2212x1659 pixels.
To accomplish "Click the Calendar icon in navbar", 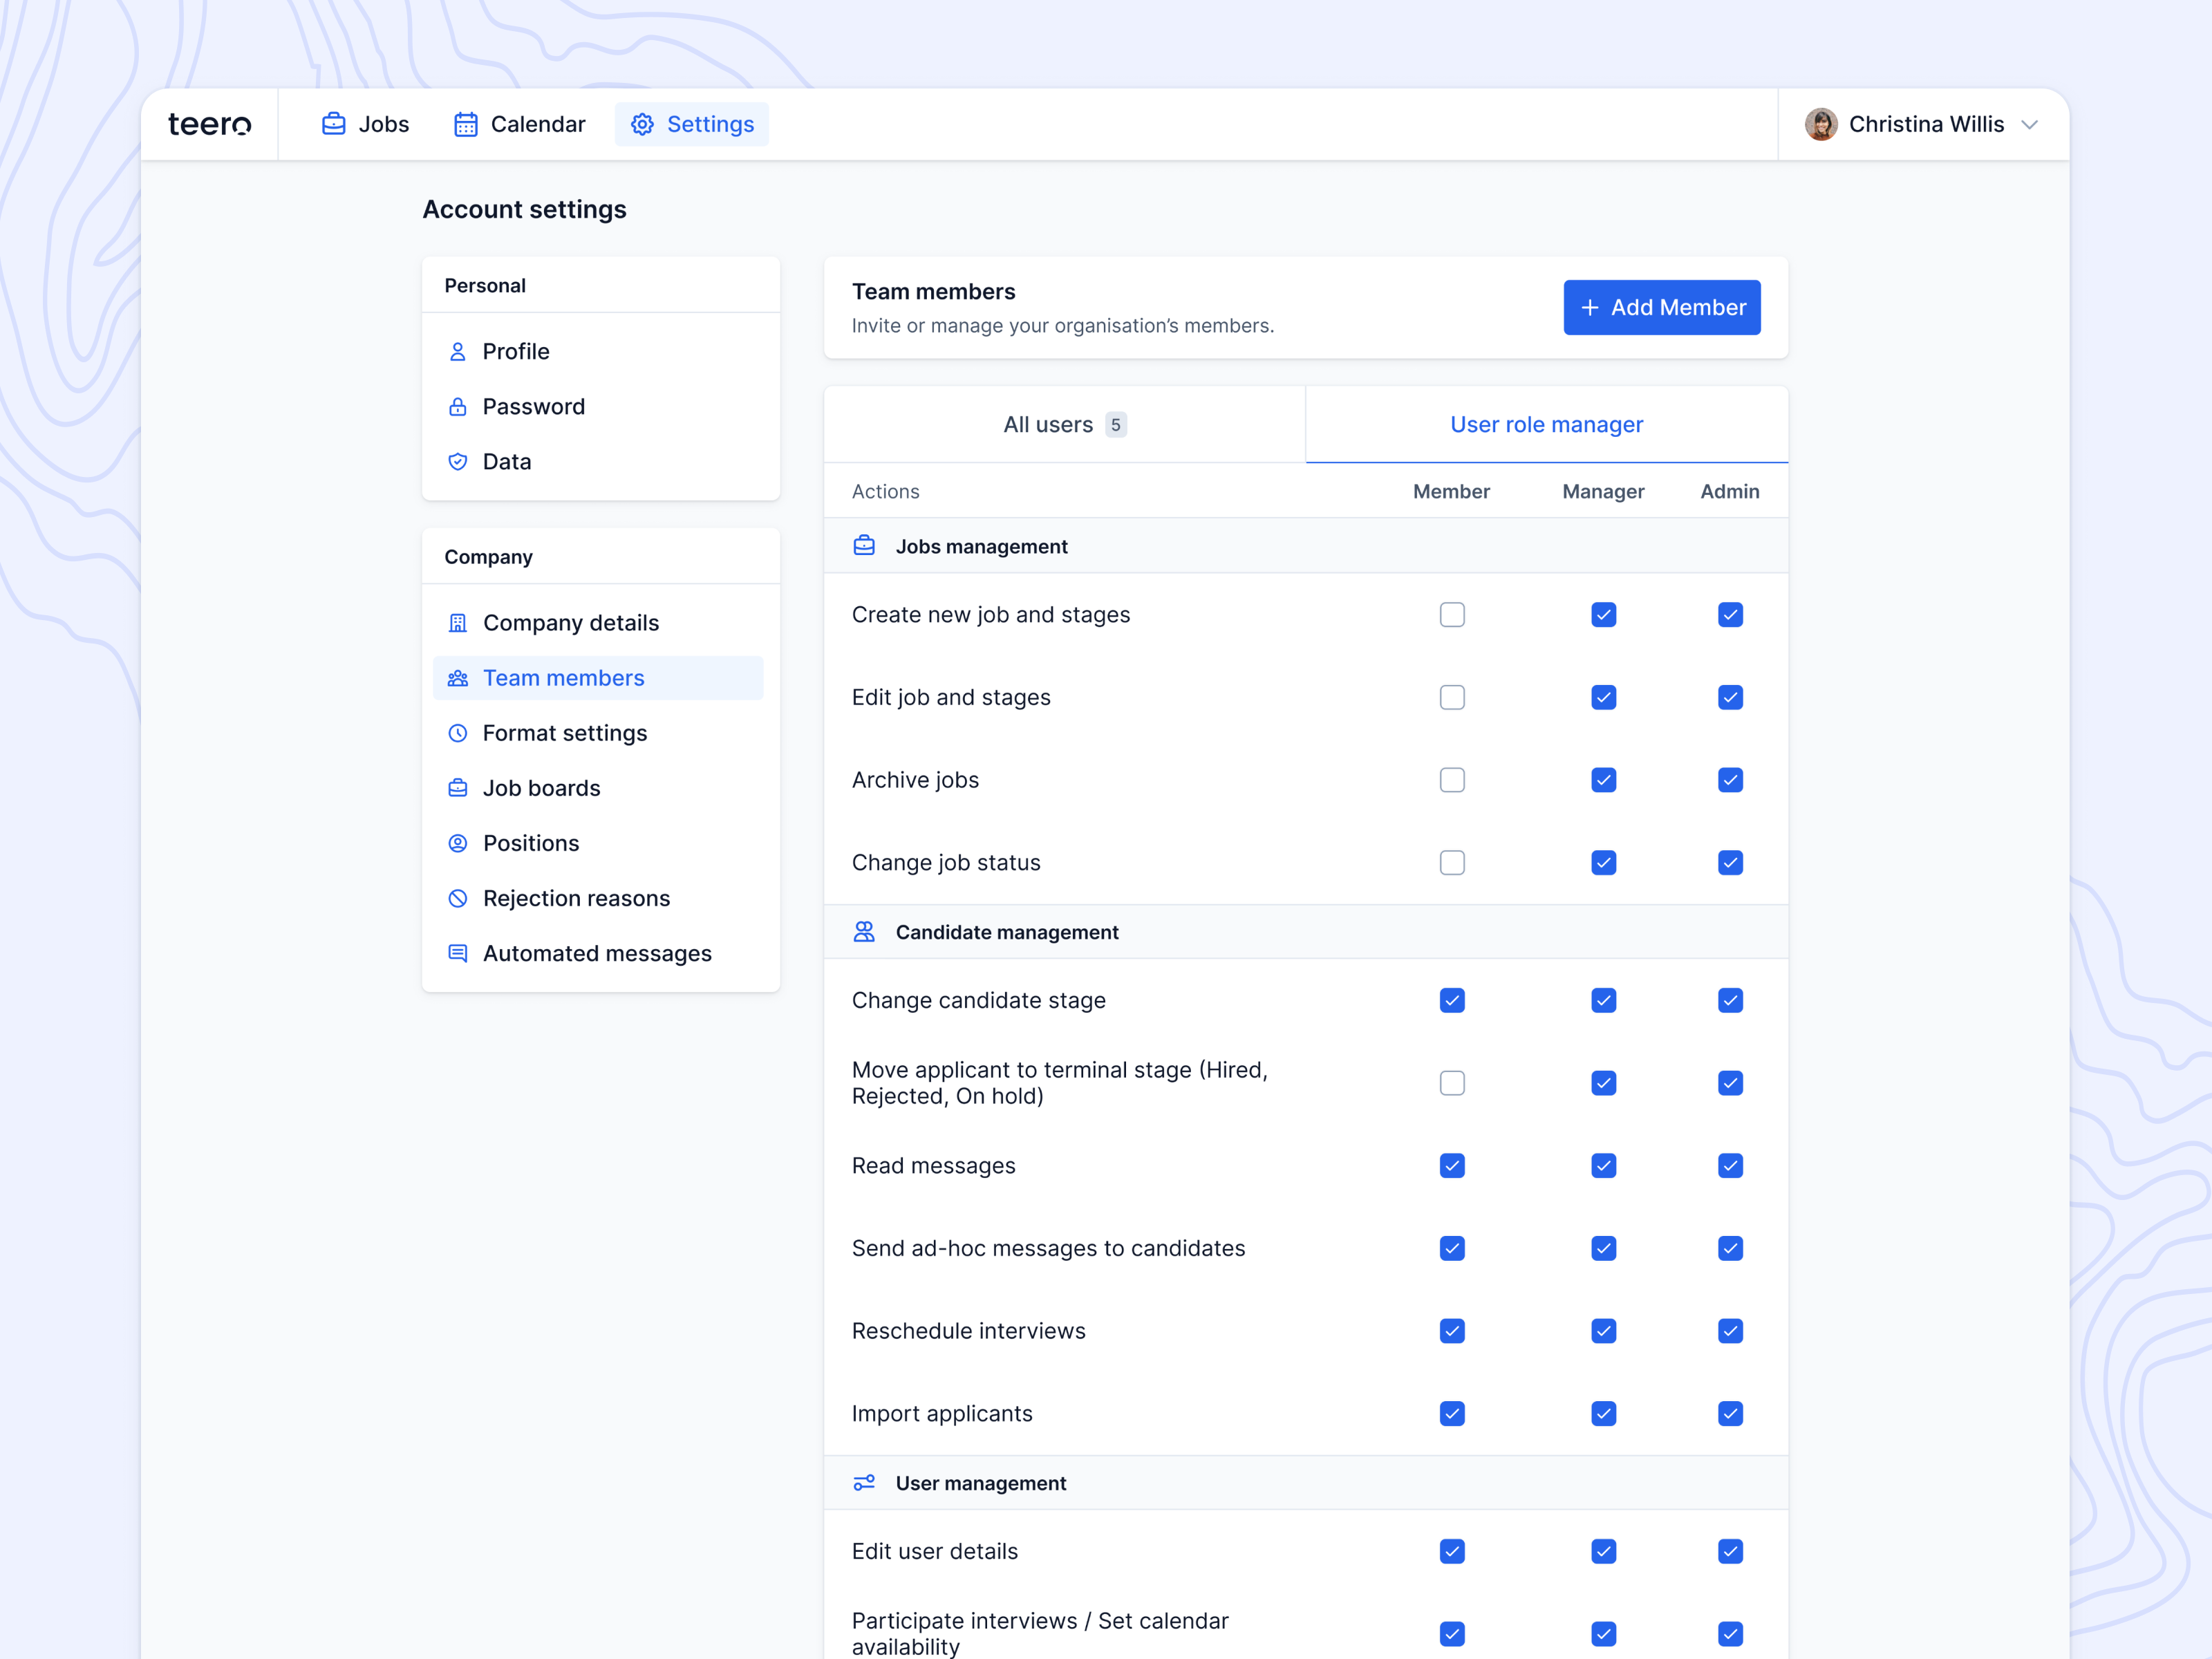I will tap(465, 124).
